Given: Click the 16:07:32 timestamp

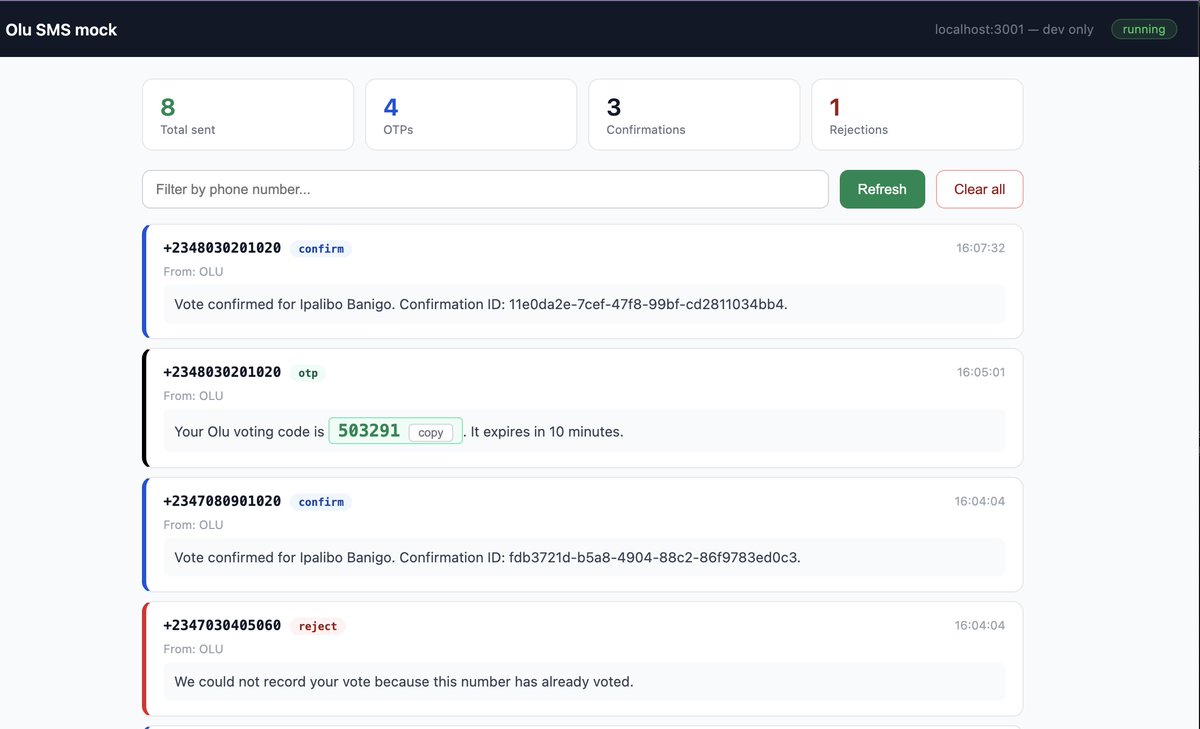Looking at the screenshot, I should pos(981,248).
